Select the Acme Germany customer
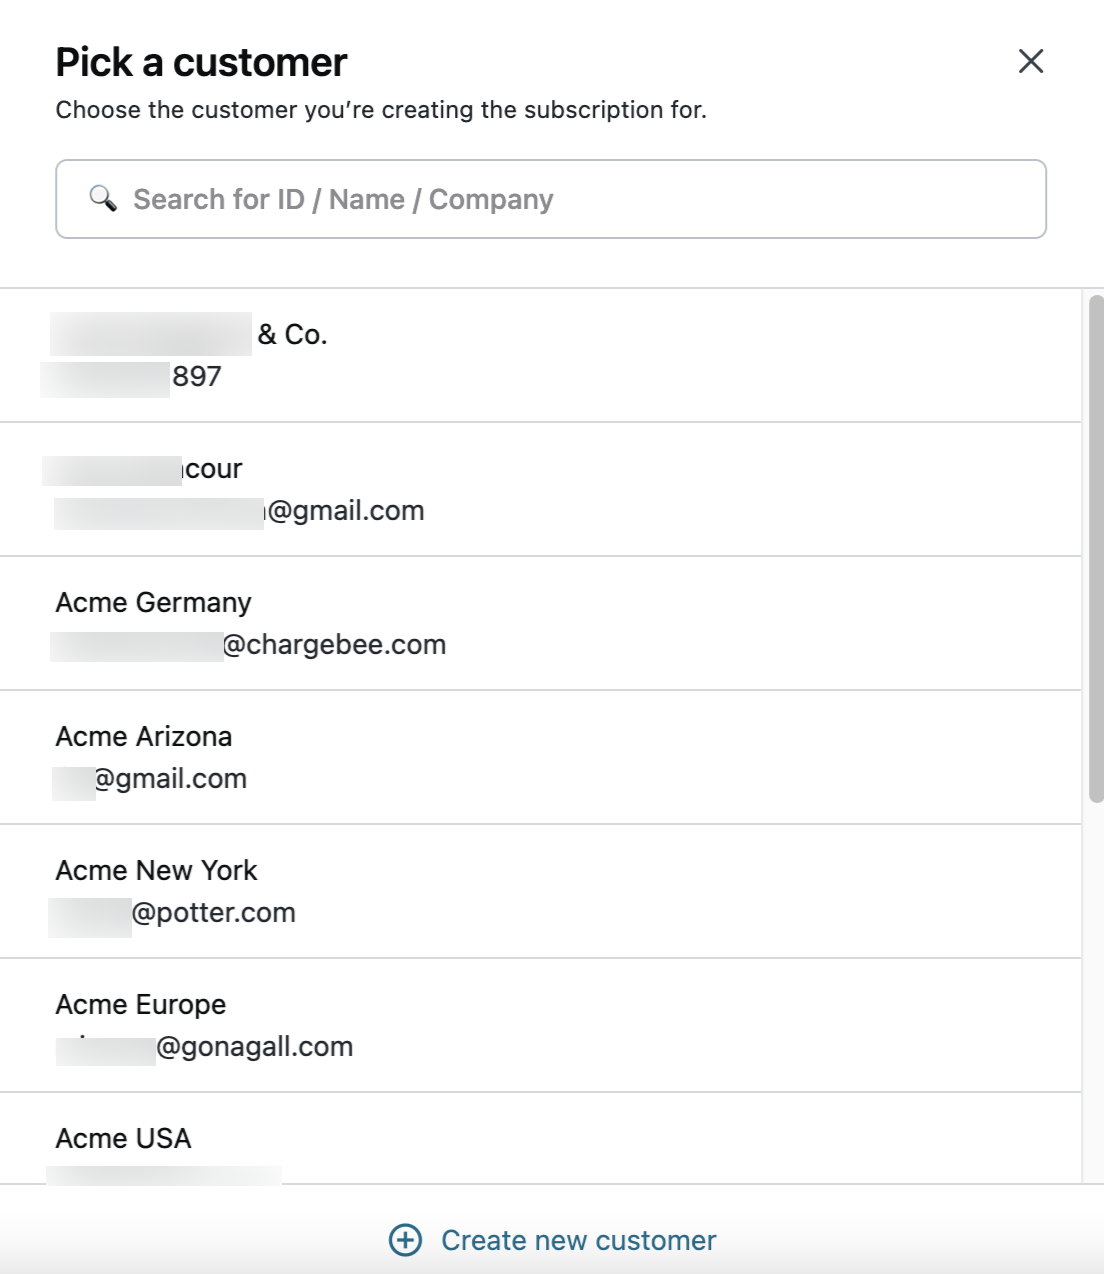 coord(153,602)
